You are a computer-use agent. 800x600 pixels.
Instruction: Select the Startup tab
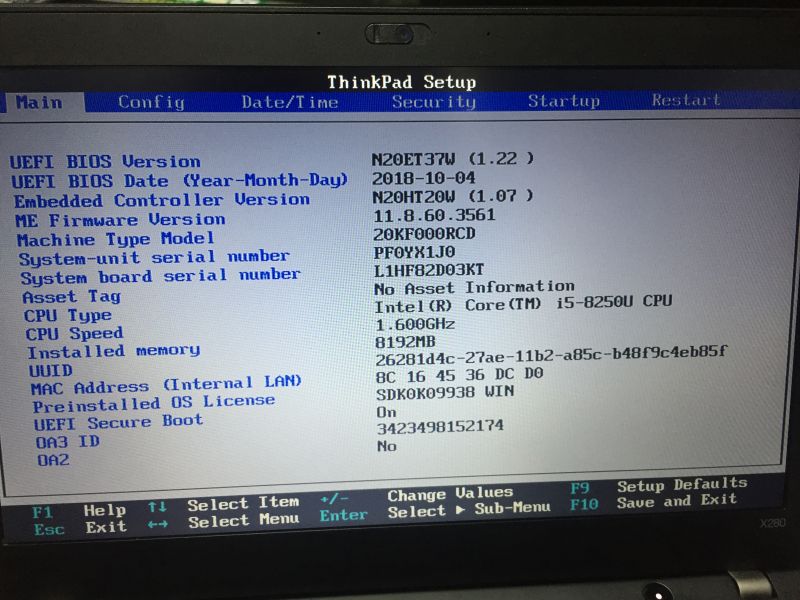pyautogui.click(x=563, y=101)
